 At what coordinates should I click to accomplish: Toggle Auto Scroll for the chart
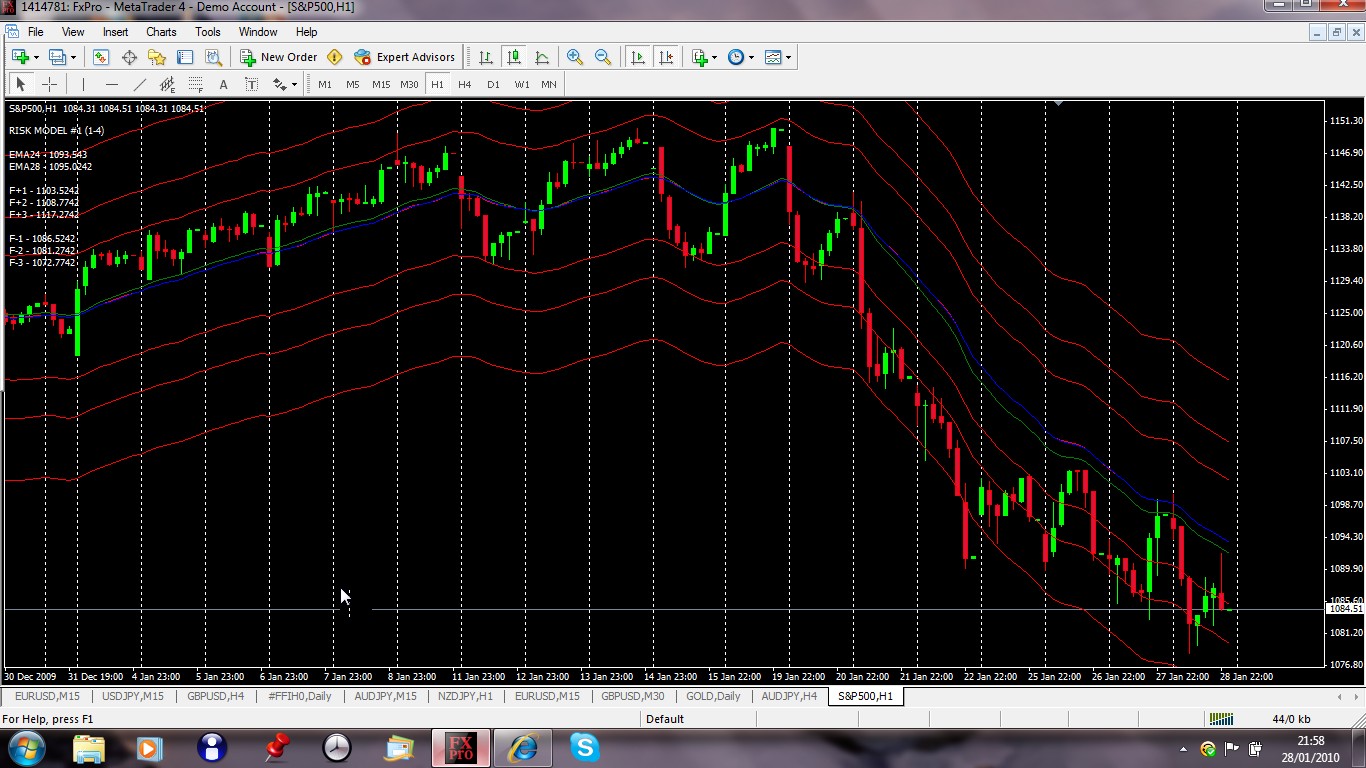pos(638,57)
